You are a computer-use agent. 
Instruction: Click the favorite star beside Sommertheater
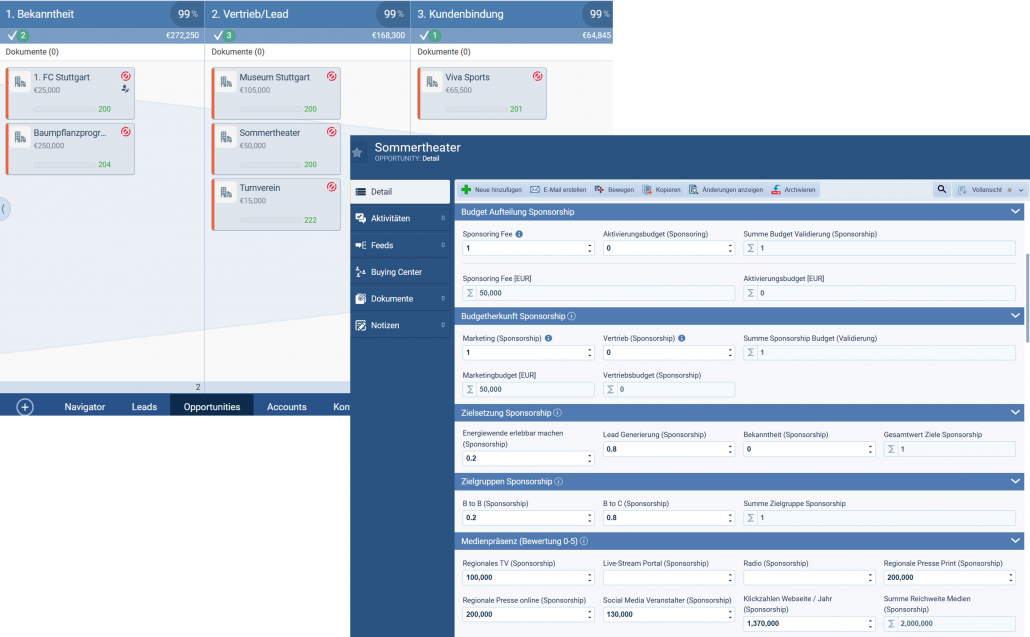tap(357, 153)
